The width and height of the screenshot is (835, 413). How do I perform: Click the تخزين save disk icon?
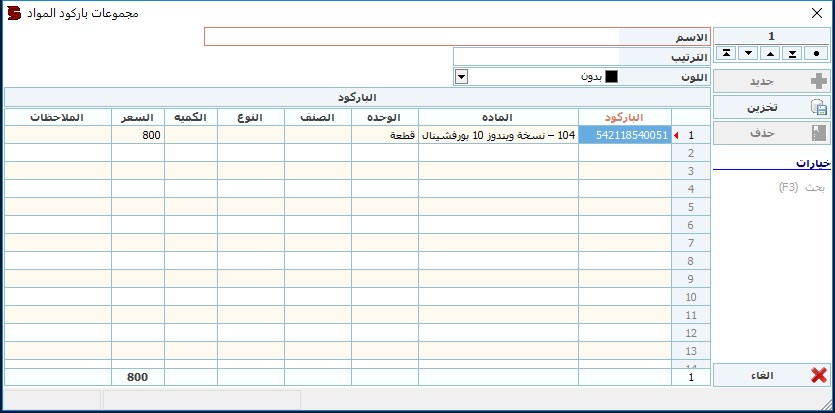coord(818,108)
